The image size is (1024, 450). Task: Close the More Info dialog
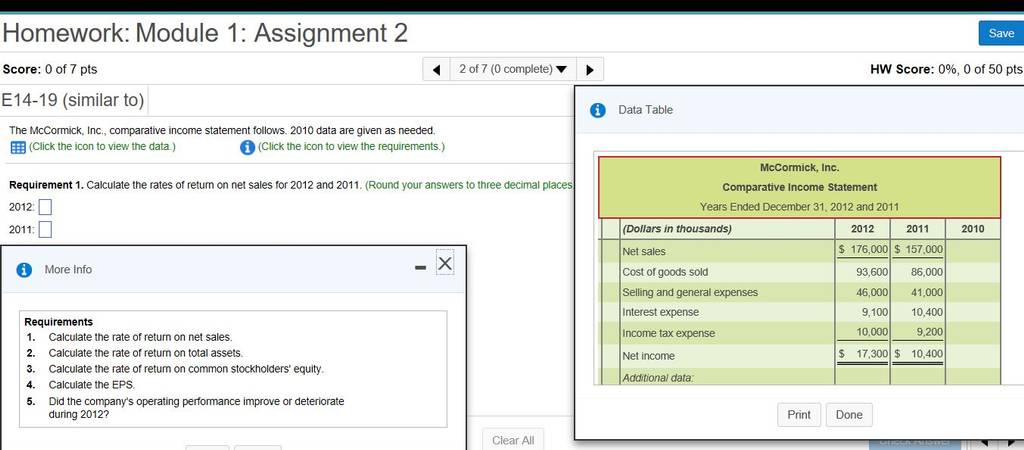(x=445, y=263)
